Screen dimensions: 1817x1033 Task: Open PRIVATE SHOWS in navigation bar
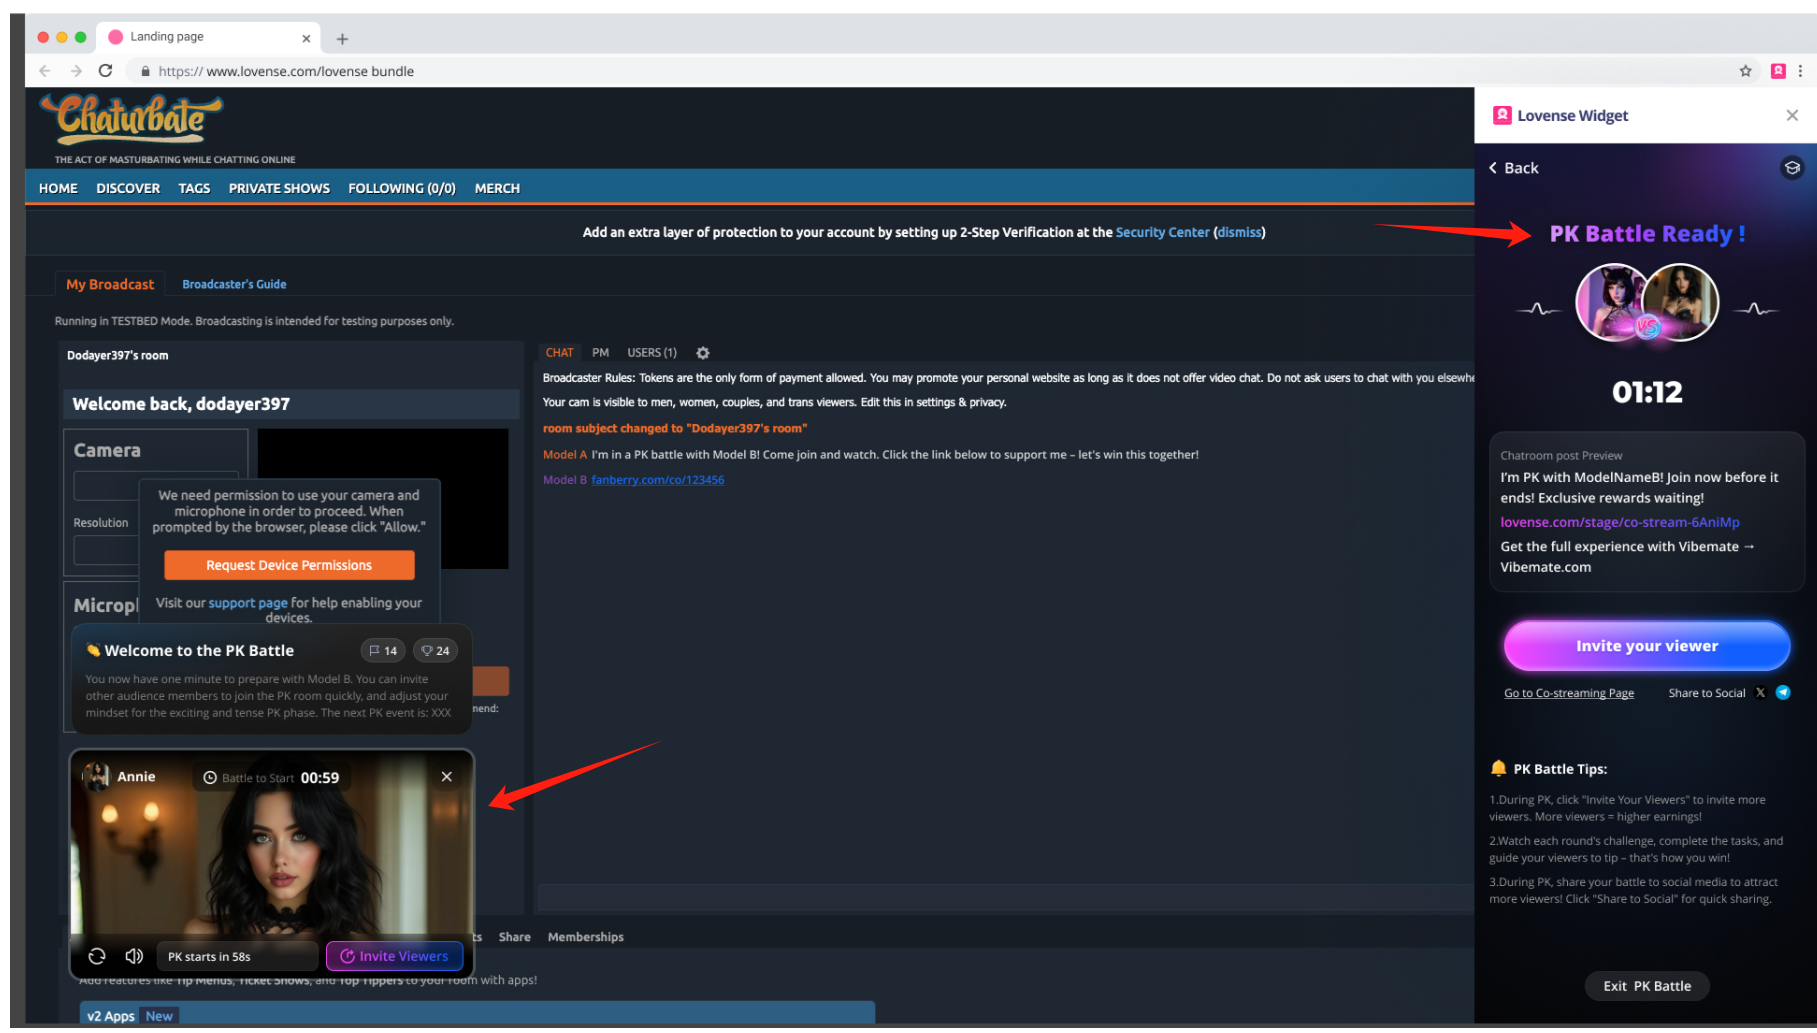(279, 188)
